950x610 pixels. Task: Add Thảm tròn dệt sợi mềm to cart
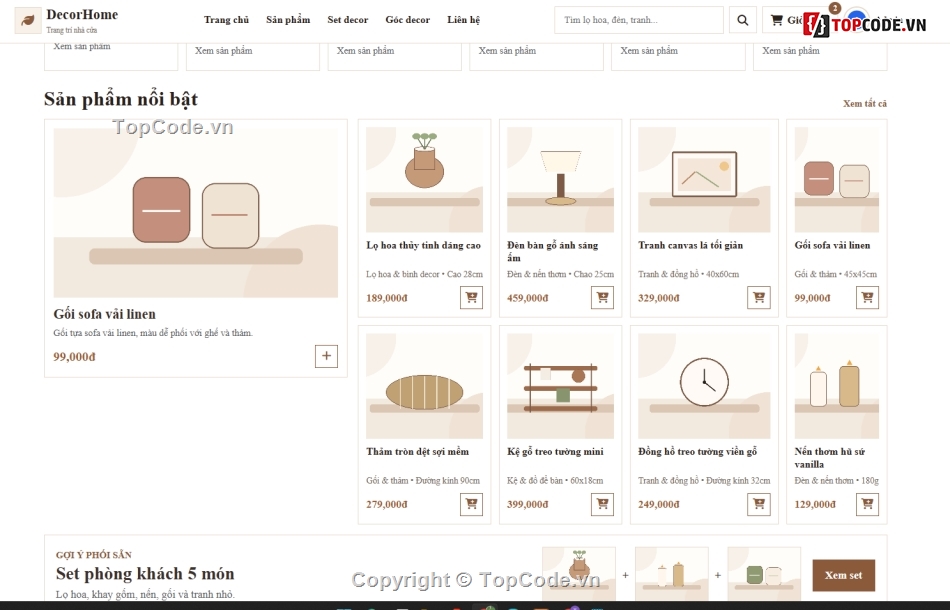[471, 504]
